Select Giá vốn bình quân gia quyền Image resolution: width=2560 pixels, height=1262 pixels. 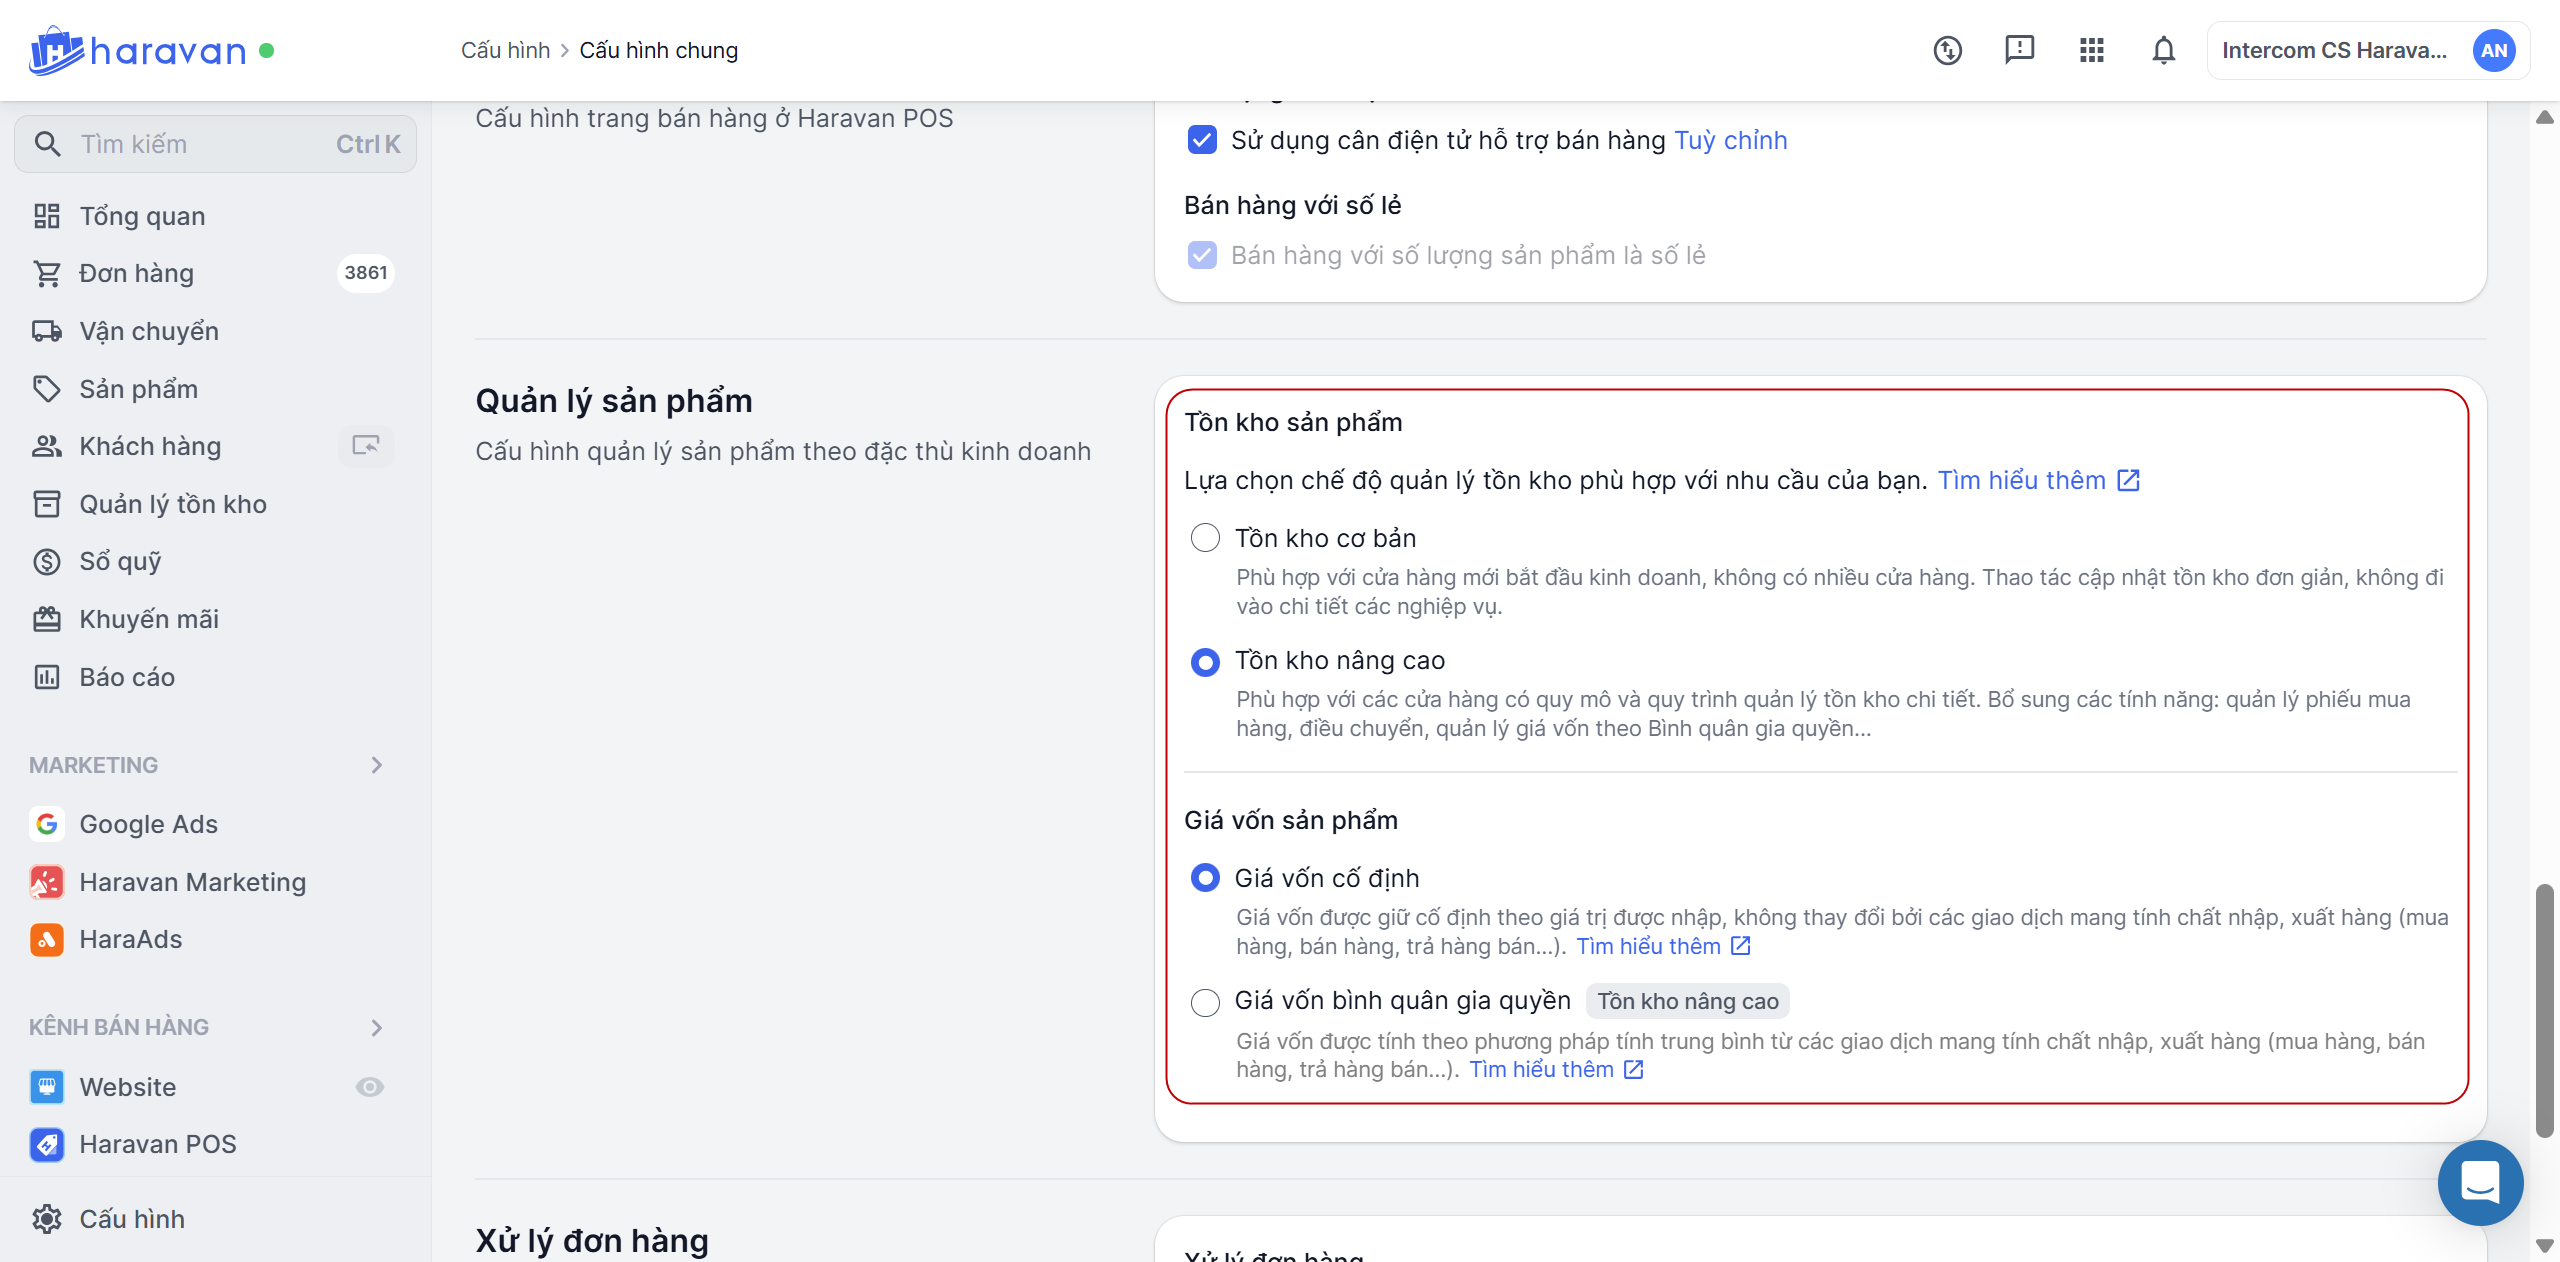pos(1205,1001)
